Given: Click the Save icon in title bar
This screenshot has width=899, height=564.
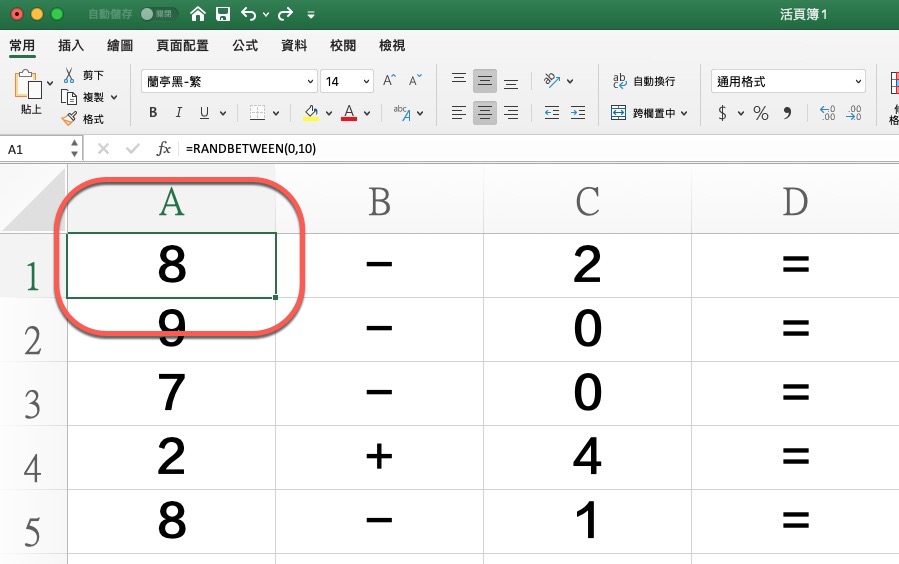Looking at the screenshot, I should pyautogui.click(x=223, y=15).
